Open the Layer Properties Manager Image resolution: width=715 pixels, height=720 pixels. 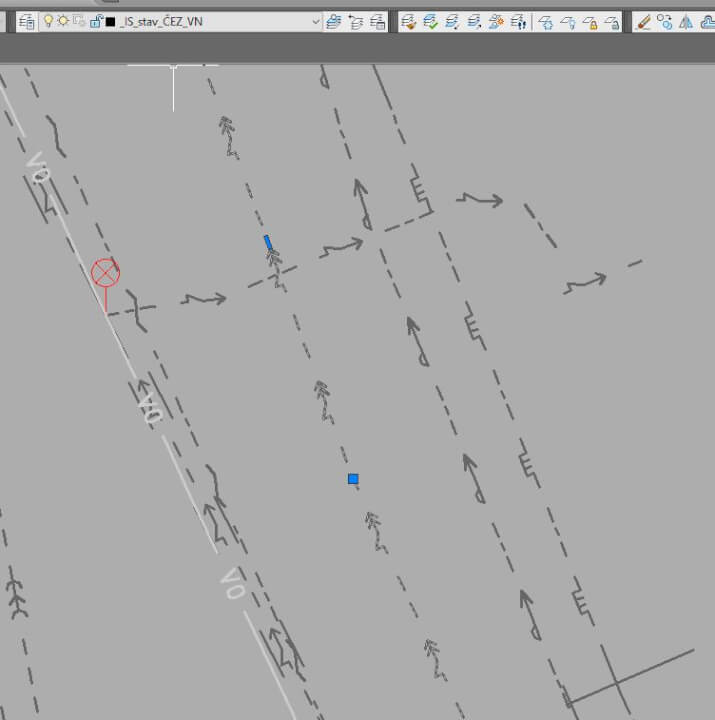(x=26, y=21)
